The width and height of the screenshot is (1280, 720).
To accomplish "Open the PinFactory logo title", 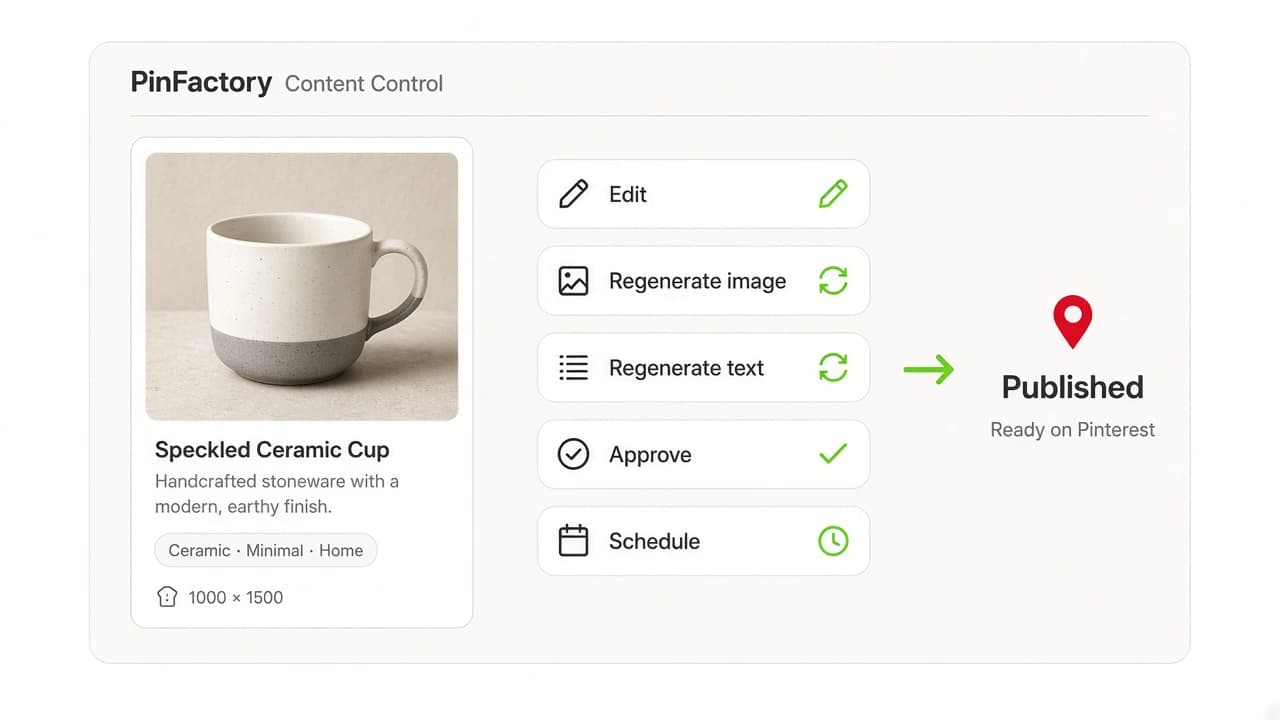I will [x=201, y=82].
